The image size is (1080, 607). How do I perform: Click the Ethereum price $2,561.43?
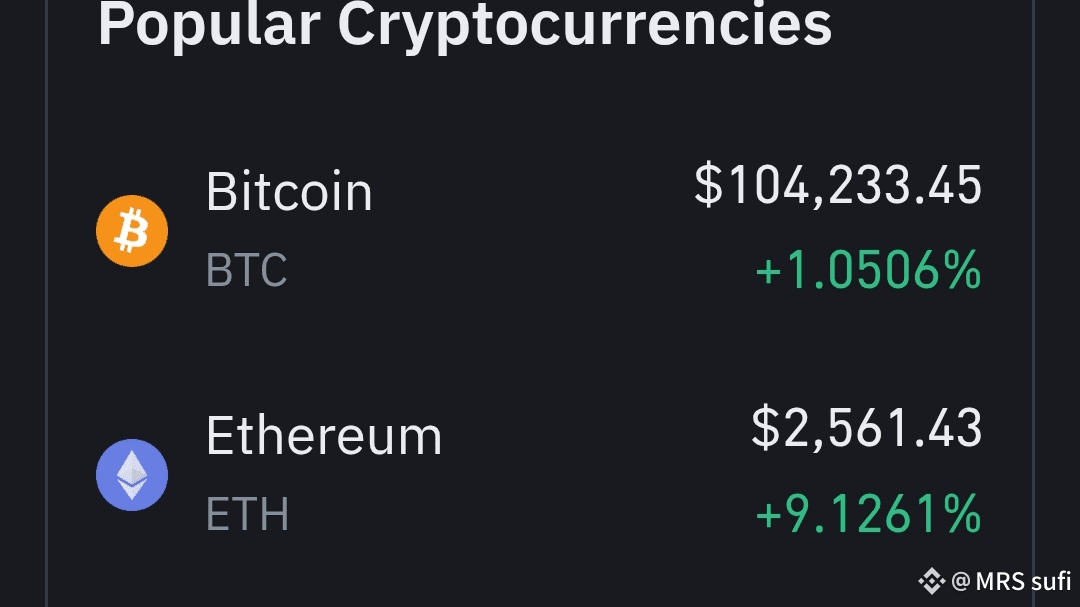[x=866, y=429]
